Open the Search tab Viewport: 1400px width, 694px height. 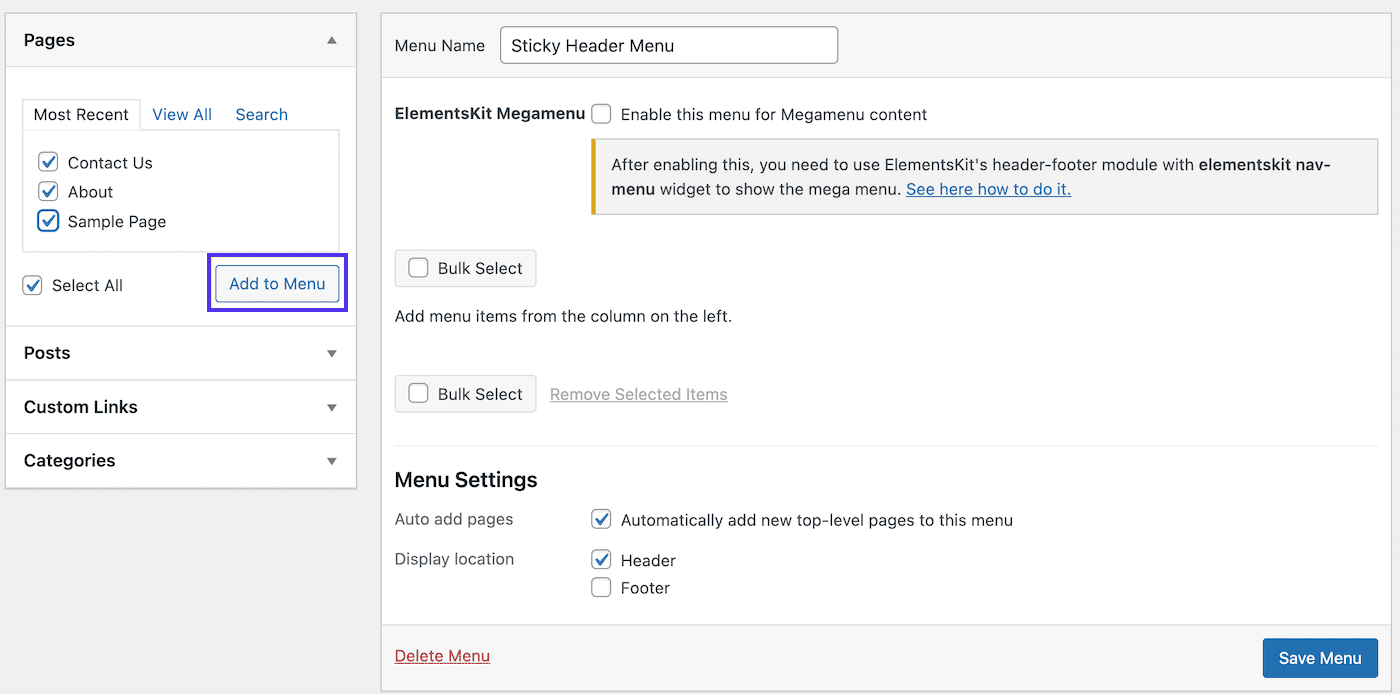click(x=261, y=114)
